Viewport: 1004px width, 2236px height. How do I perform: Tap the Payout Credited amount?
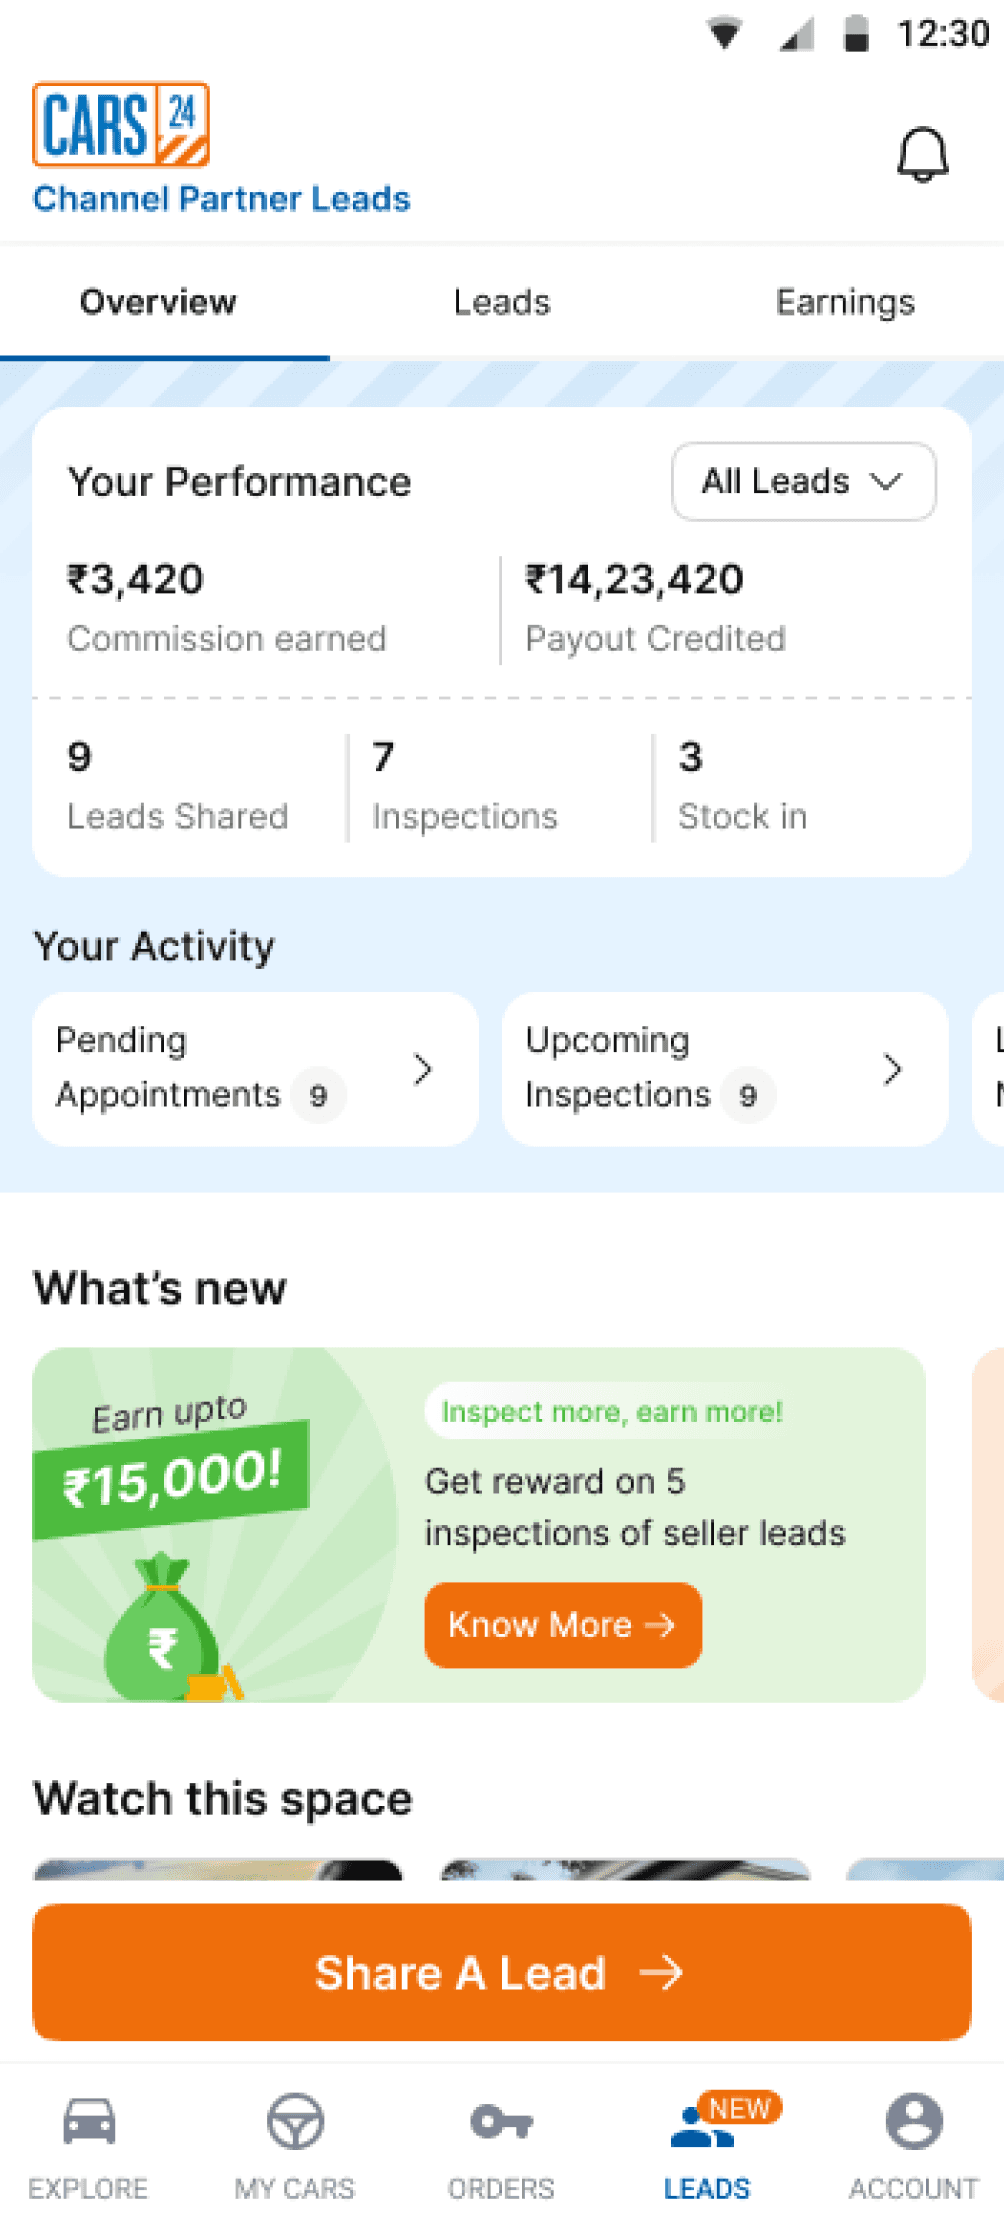coord(635,580)
